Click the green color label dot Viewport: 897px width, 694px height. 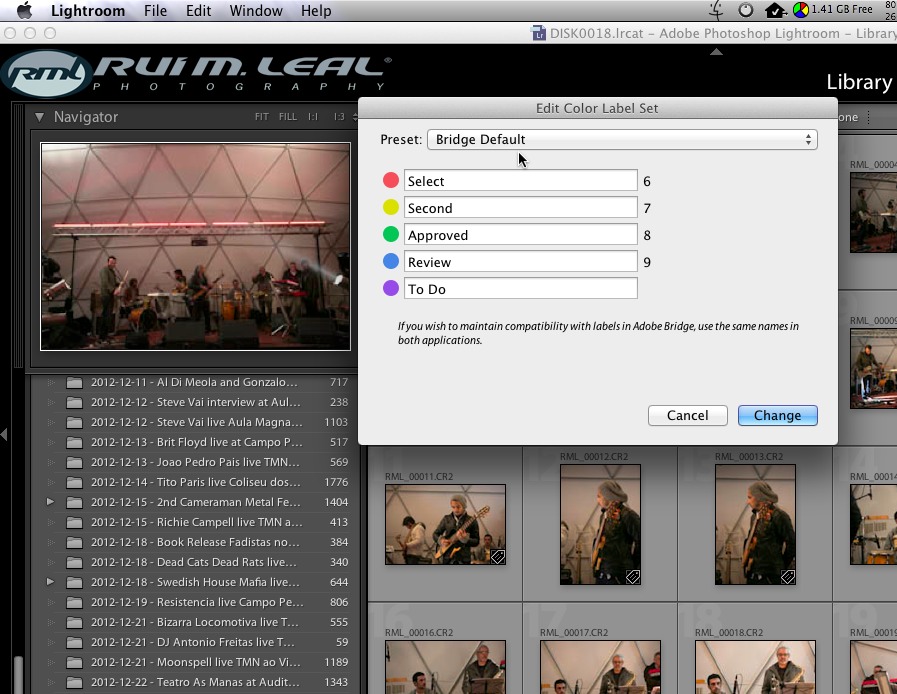tap(391, 234)
